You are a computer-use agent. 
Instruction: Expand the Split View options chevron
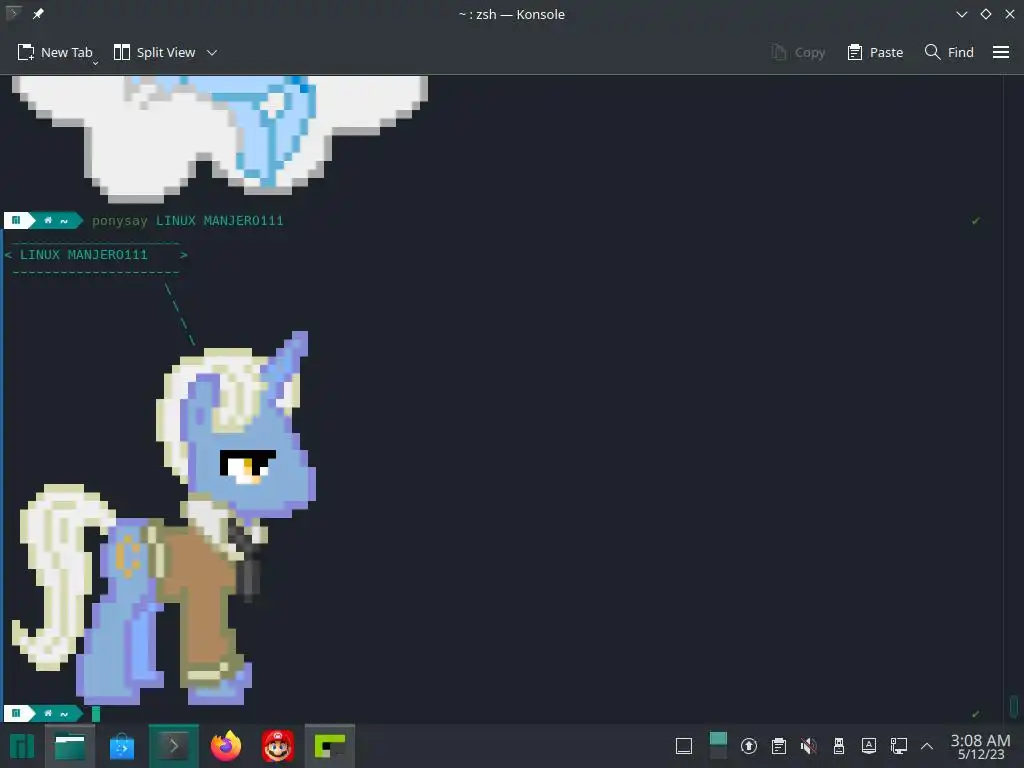(x=212, y=52)
